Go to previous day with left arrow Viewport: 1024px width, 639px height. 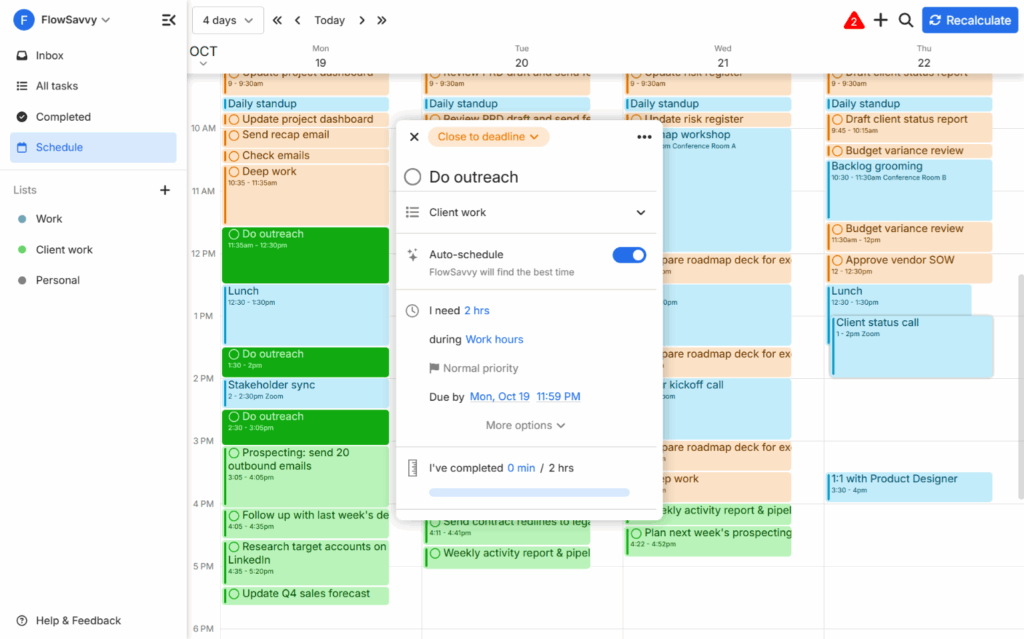coord(298,20)
